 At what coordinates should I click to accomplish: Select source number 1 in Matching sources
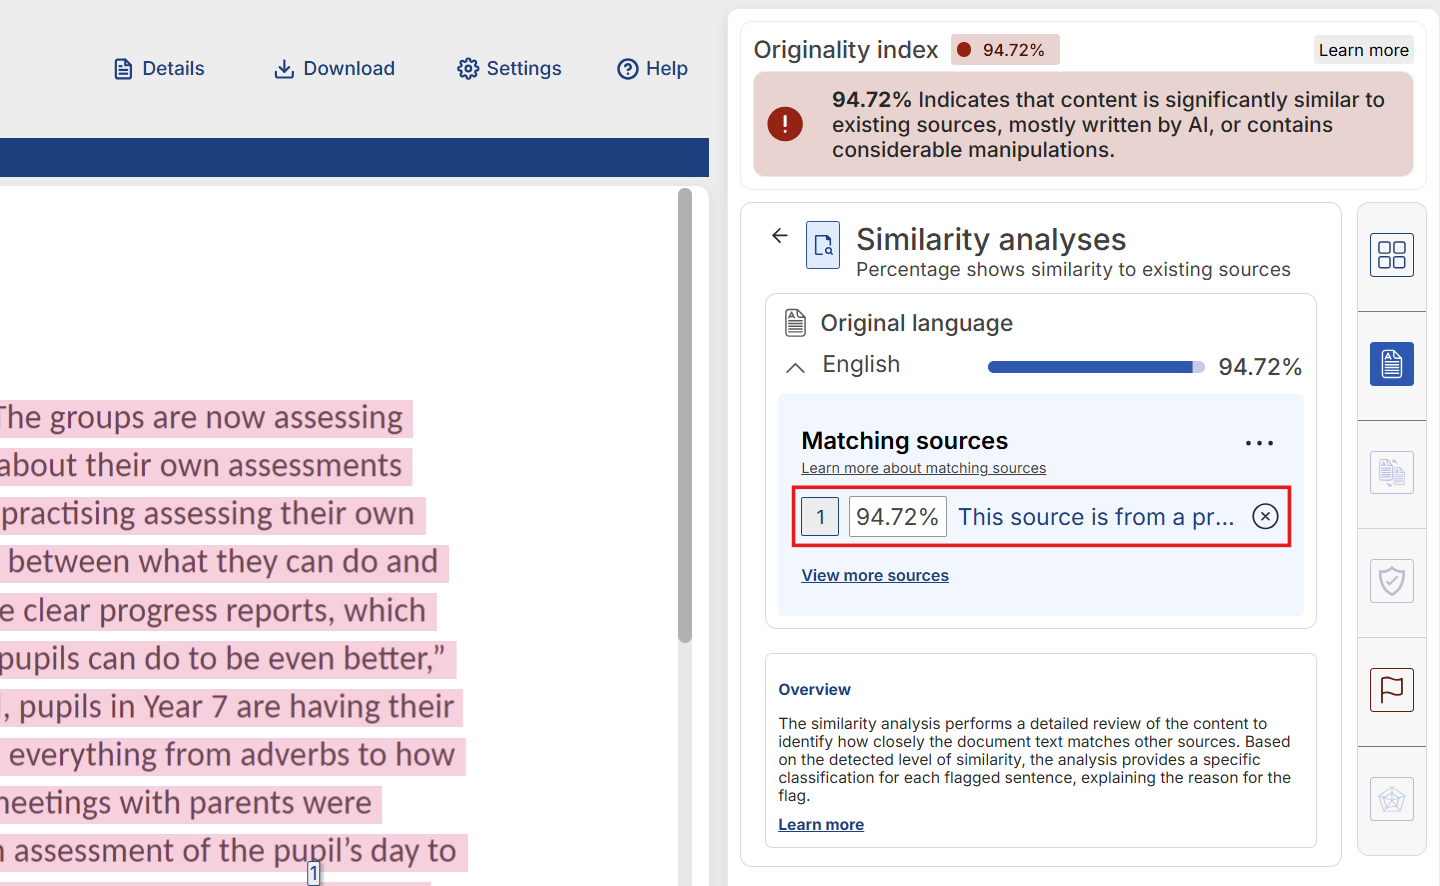point(819,516)
